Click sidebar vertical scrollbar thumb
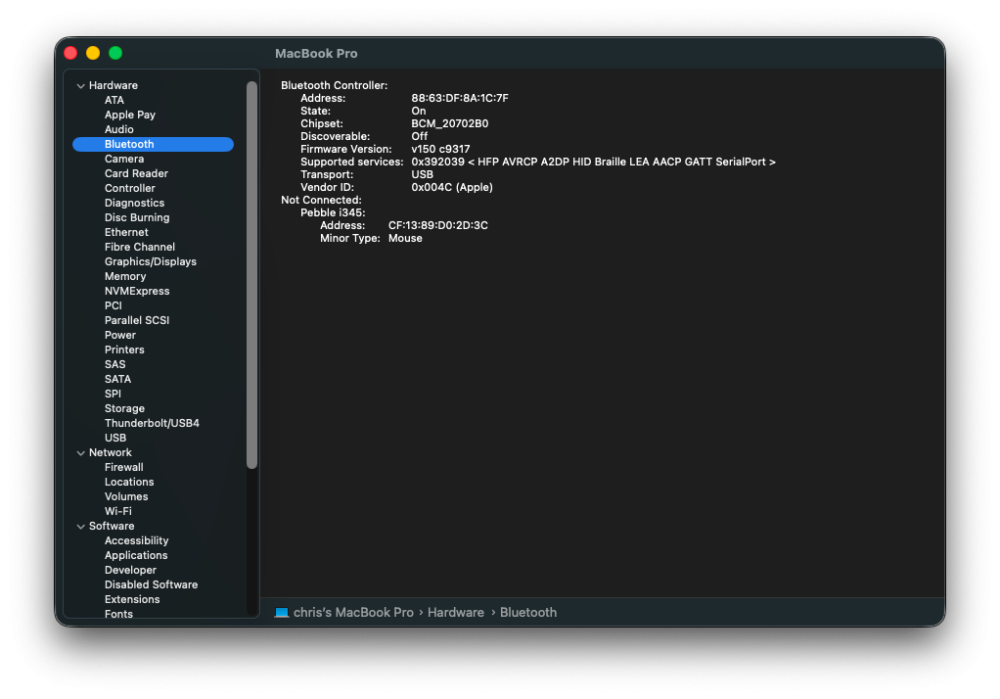 point(252,275)
